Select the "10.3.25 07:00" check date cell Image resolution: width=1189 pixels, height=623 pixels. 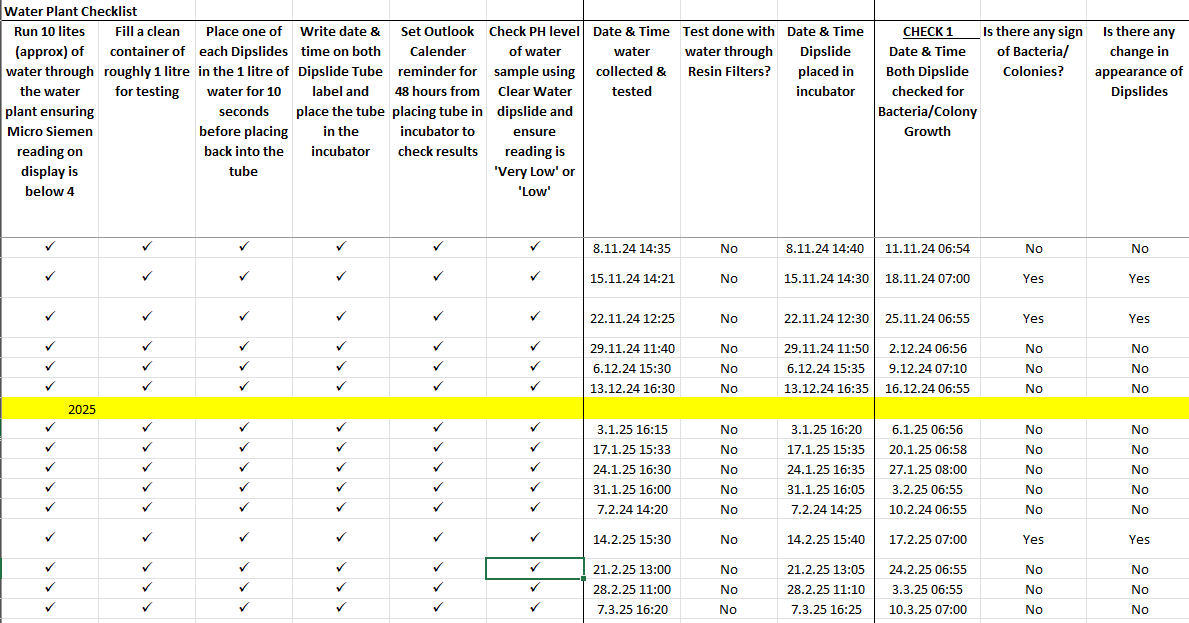(x=927, y=609)
